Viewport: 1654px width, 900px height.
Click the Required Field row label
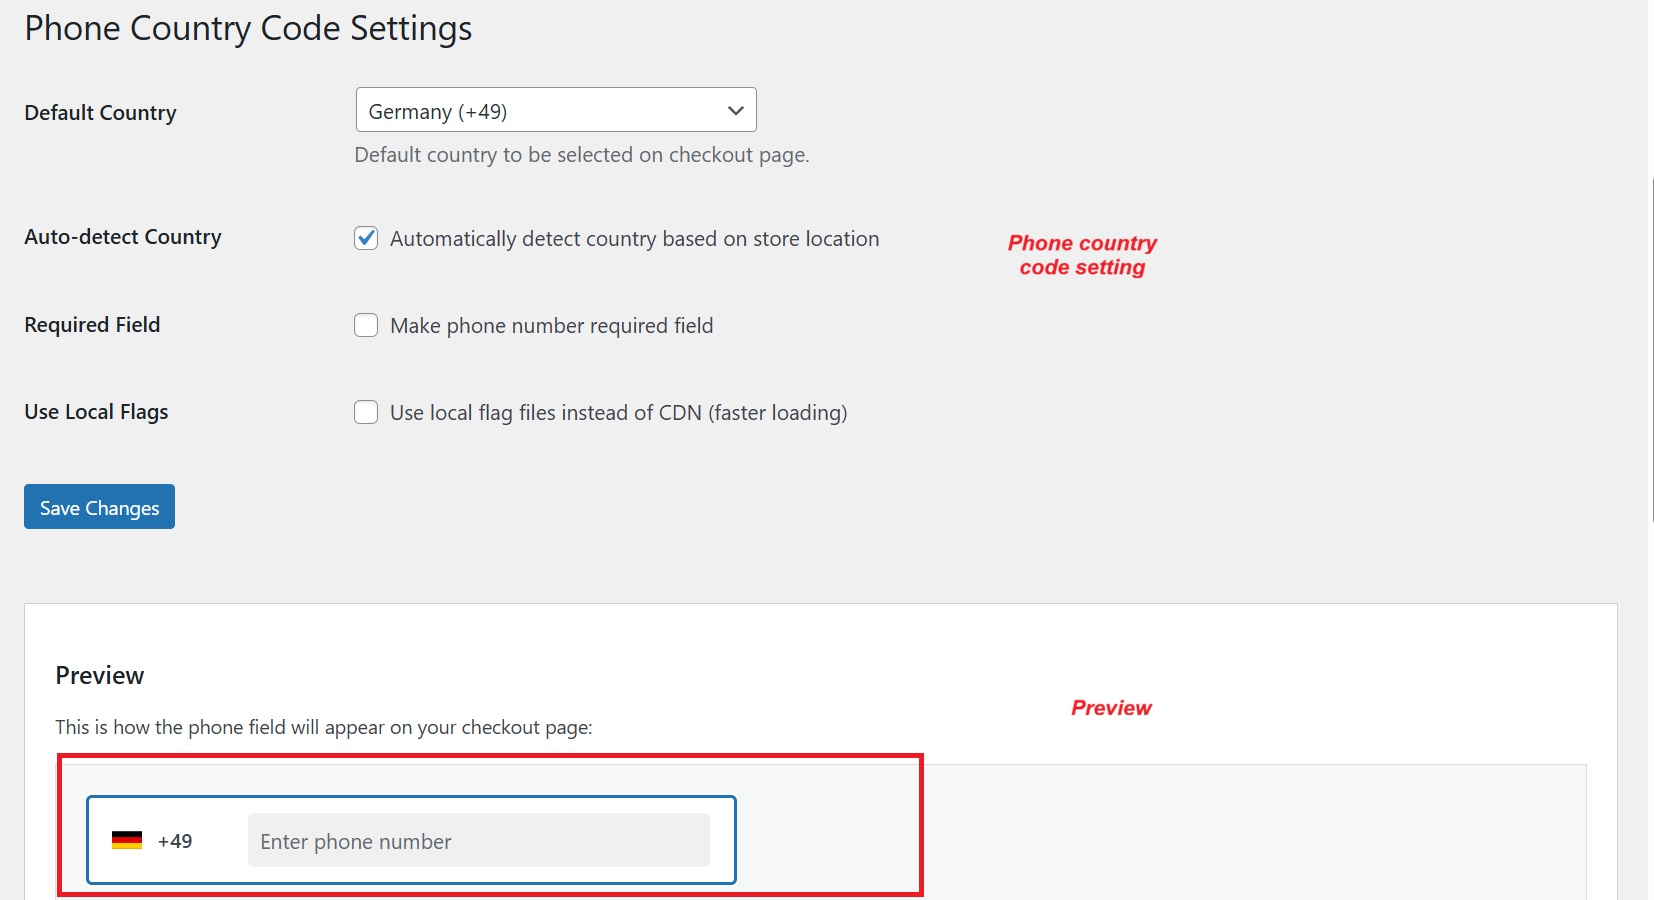pyautogui.click(x=92, y=324)
